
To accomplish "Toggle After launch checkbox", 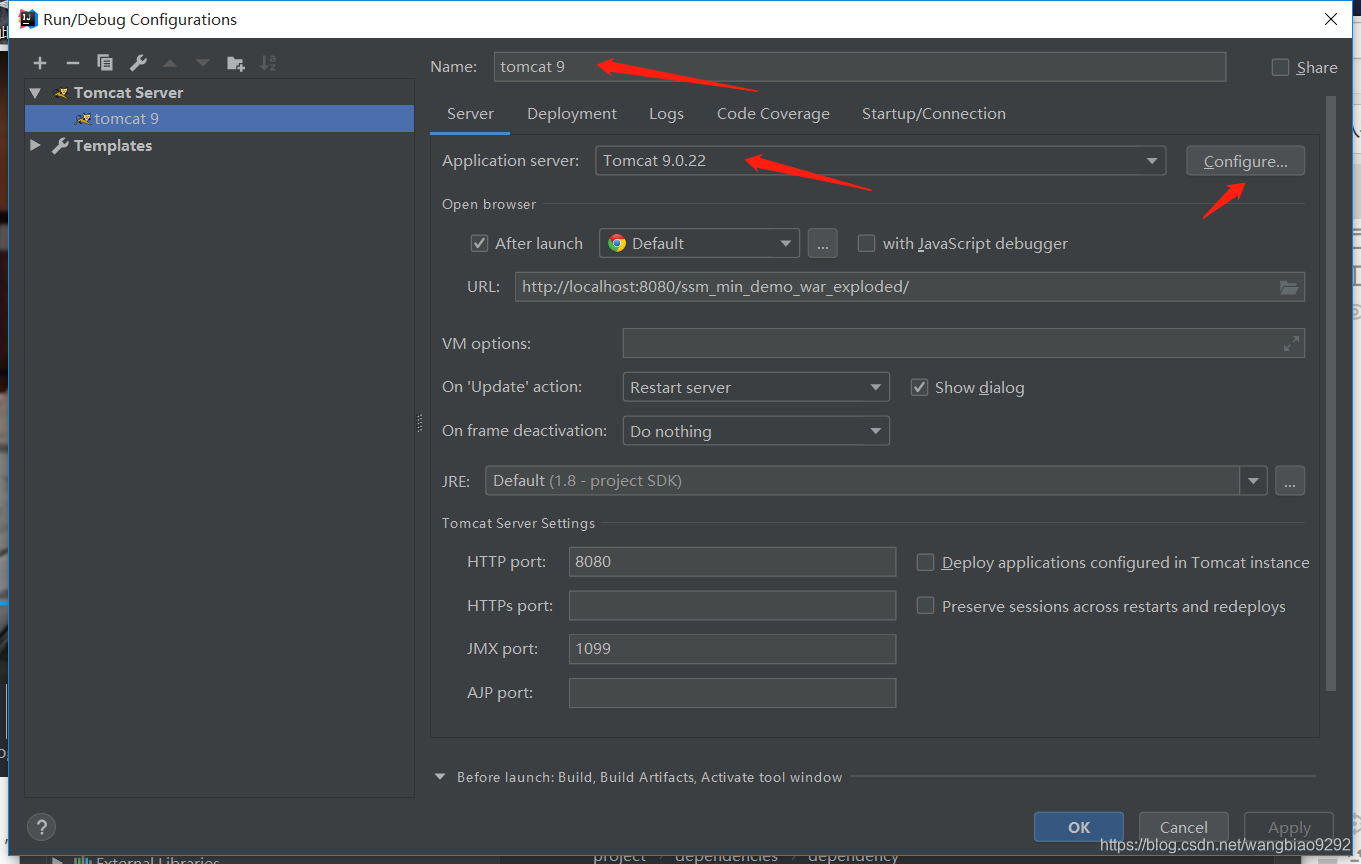I will pos(479,243).
